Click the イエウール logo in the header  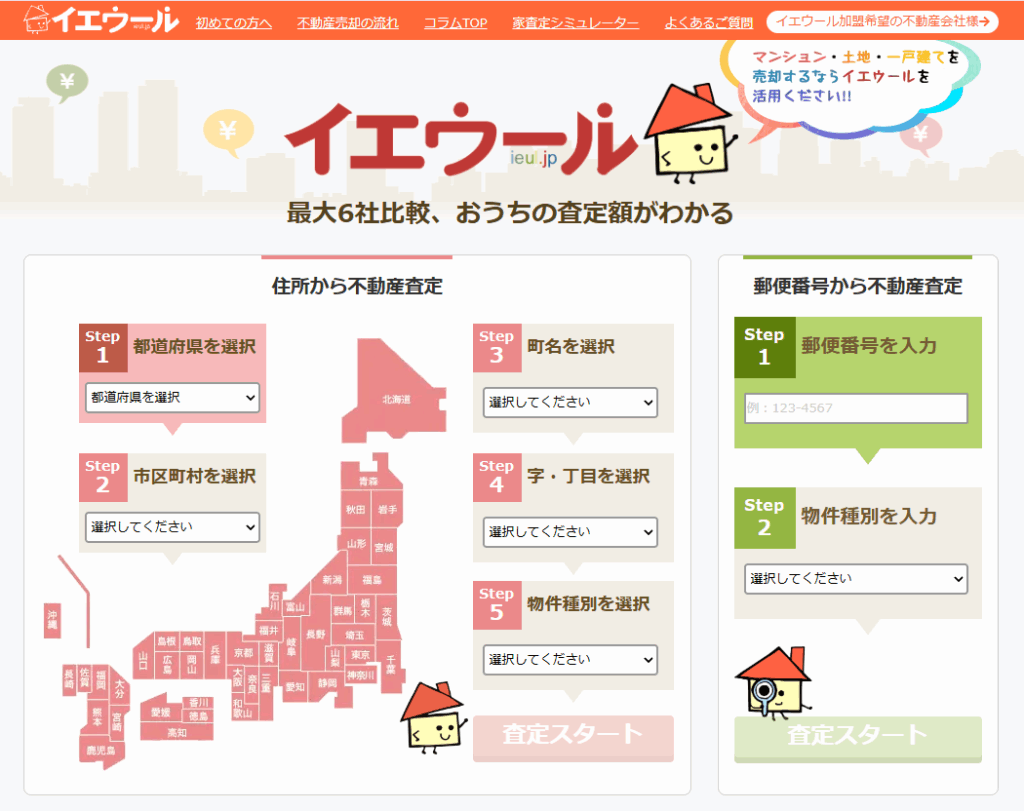101,20
